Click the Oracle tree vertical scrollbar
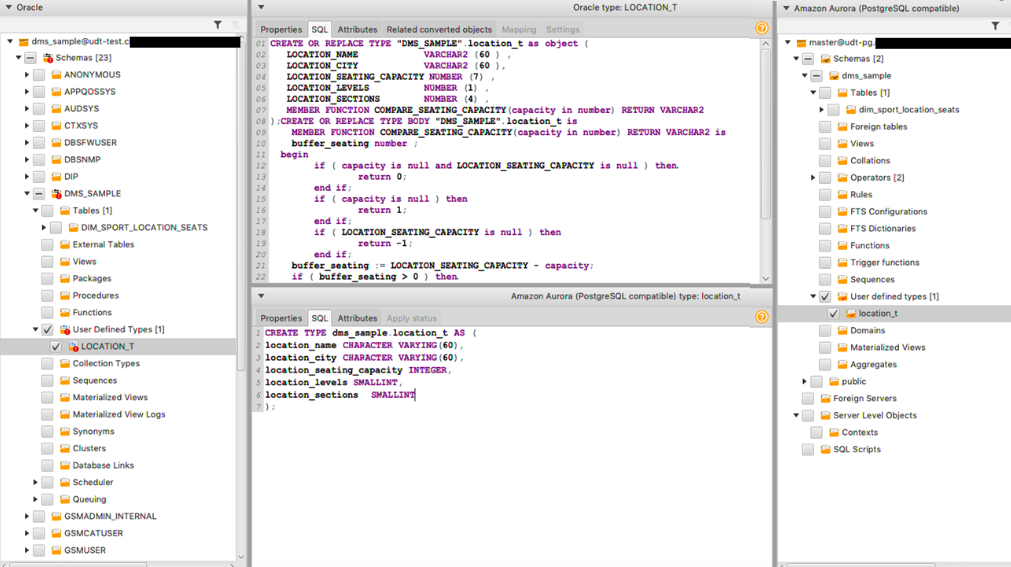This screenshot has width=1011, height=567. pos(240,204)
